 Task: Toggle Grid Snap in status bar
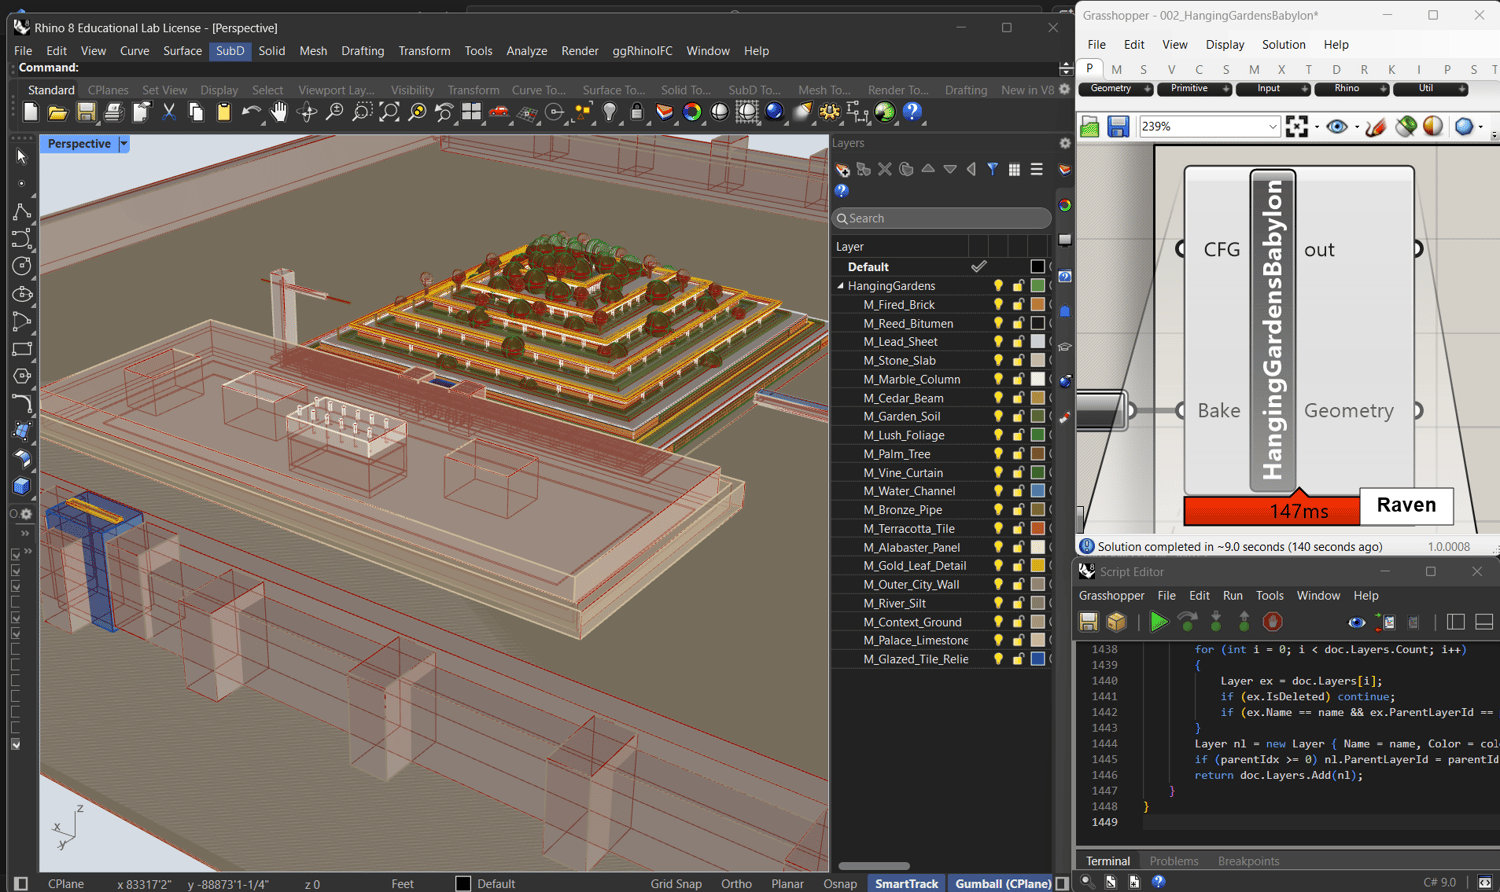(x=675, y=884)
